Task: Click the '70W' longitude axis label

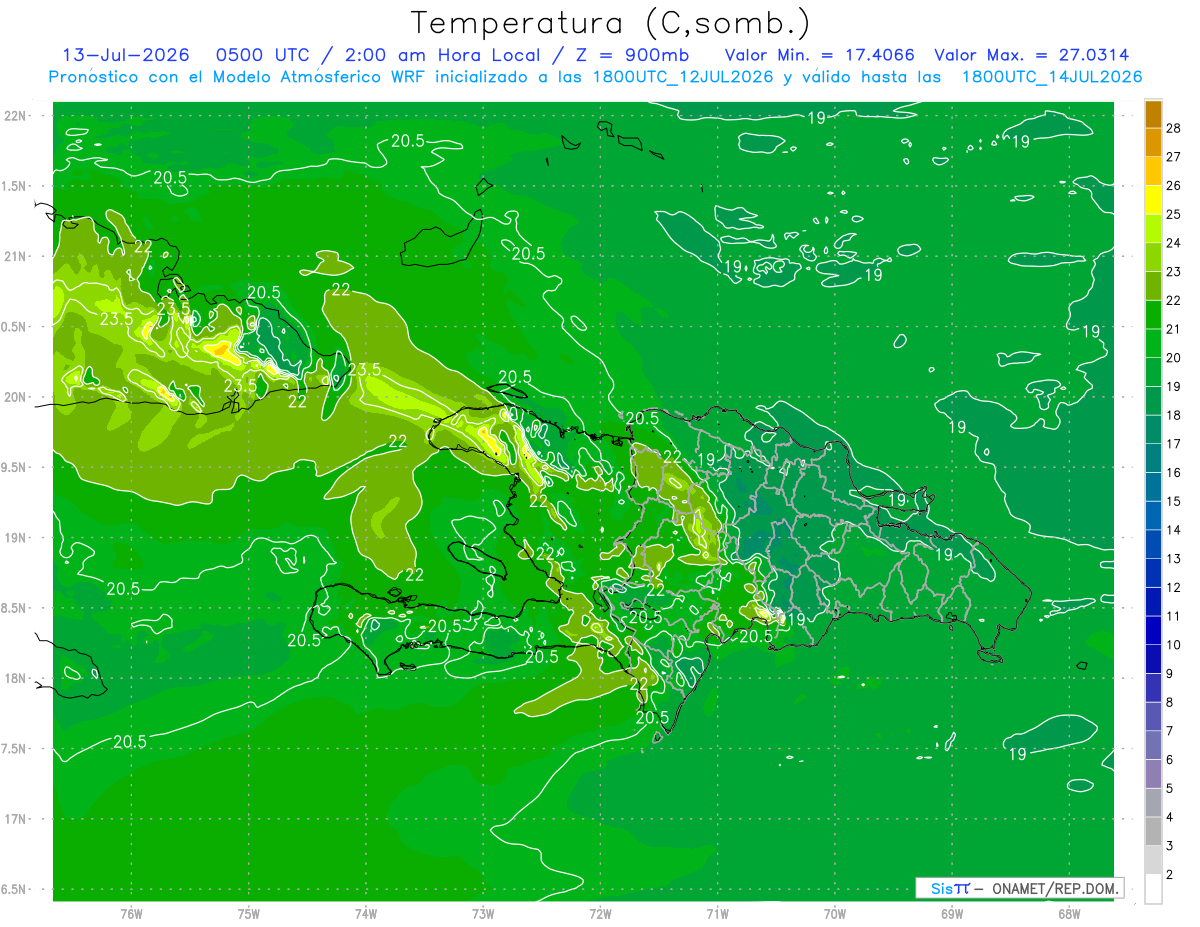Action: coord(835,913)
